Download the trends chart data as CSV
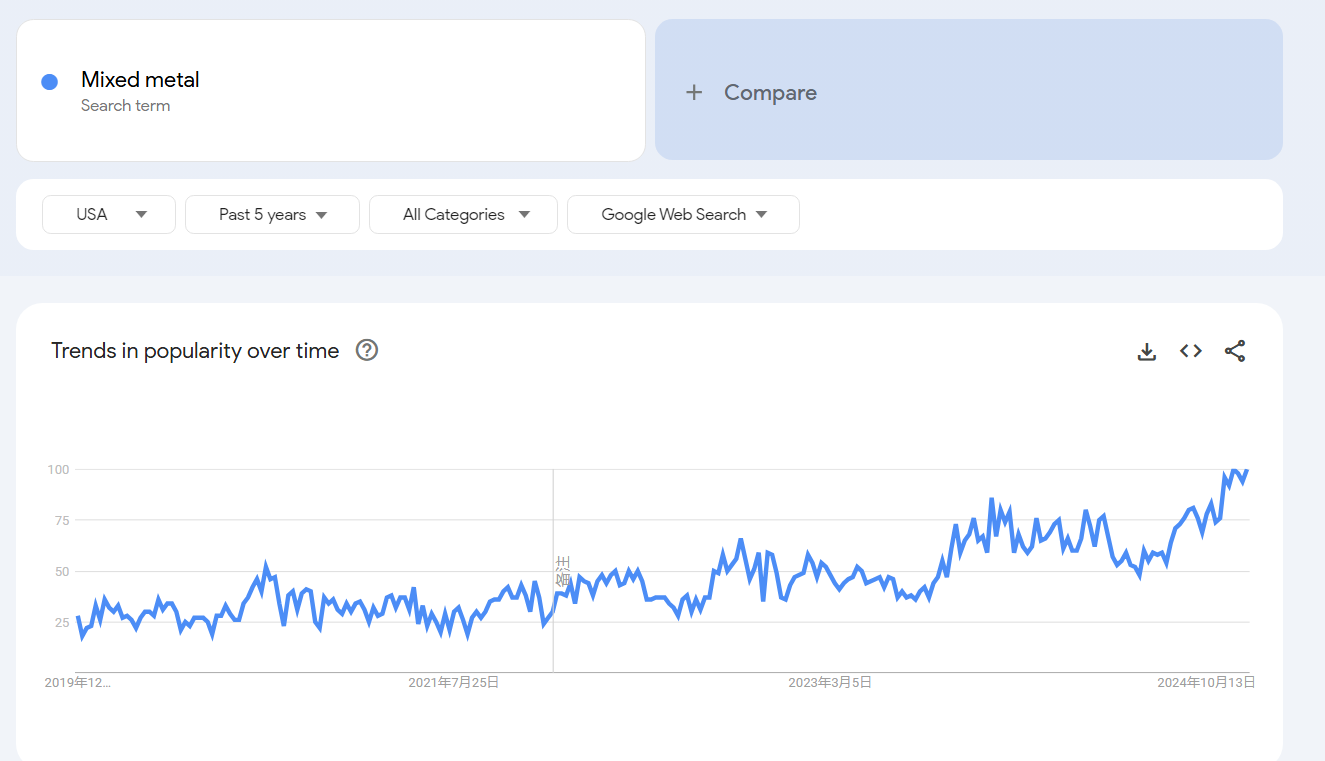Image resolution: width=1325 pixels, height=761 pixels. tap(1147, 352)
